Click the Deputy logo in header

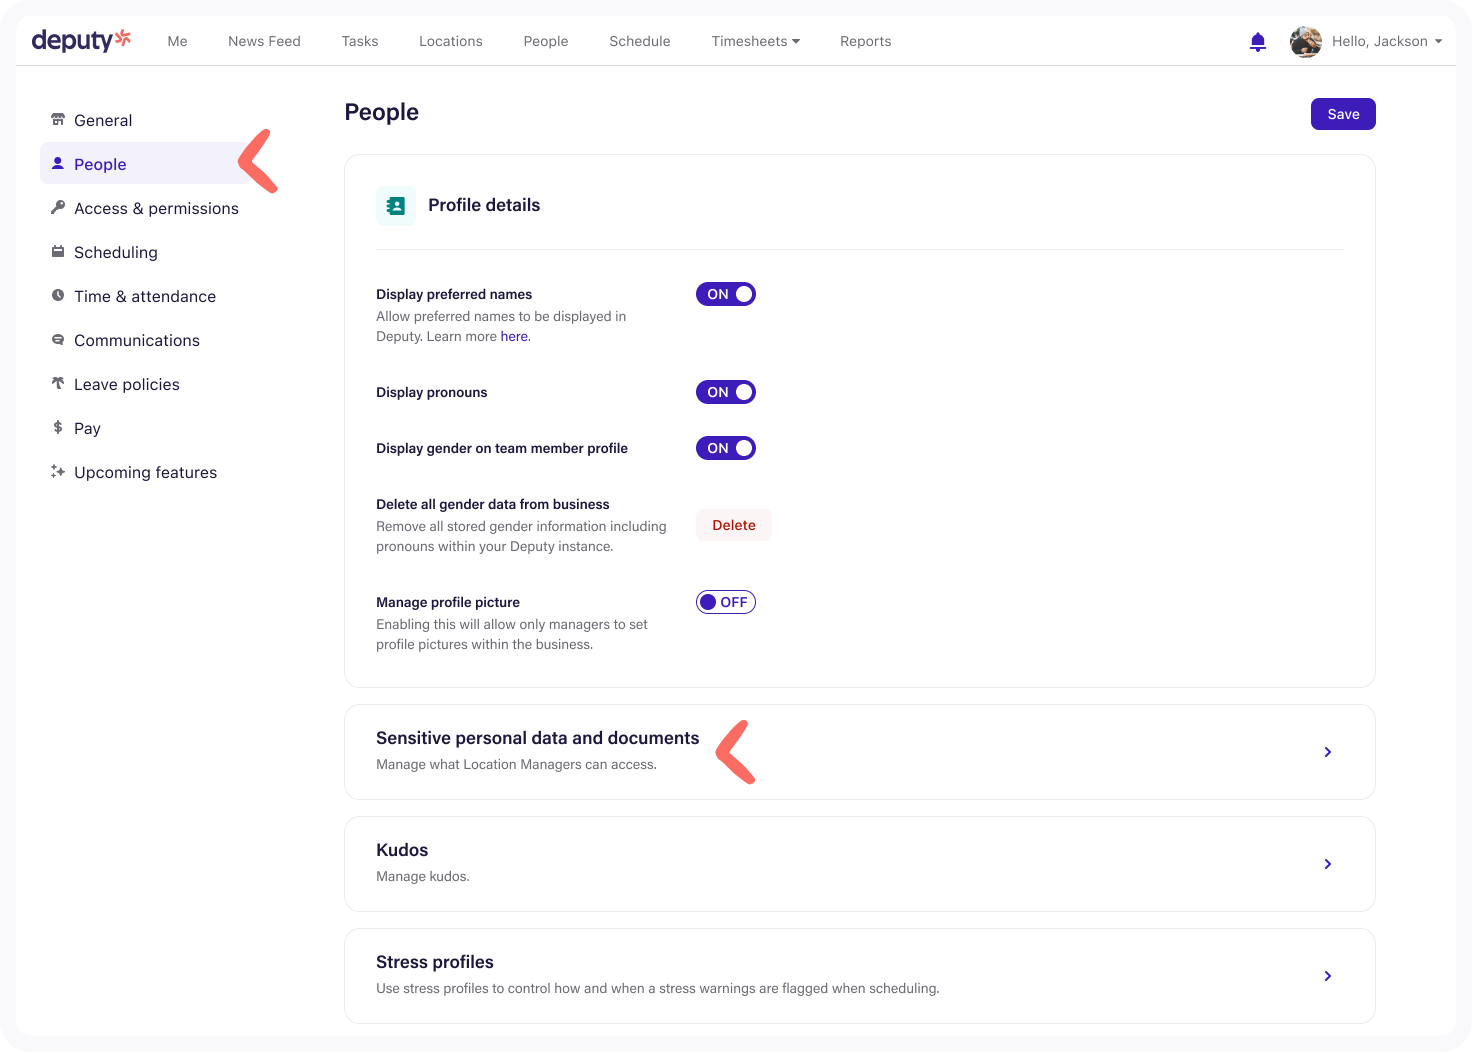[81, 41]
